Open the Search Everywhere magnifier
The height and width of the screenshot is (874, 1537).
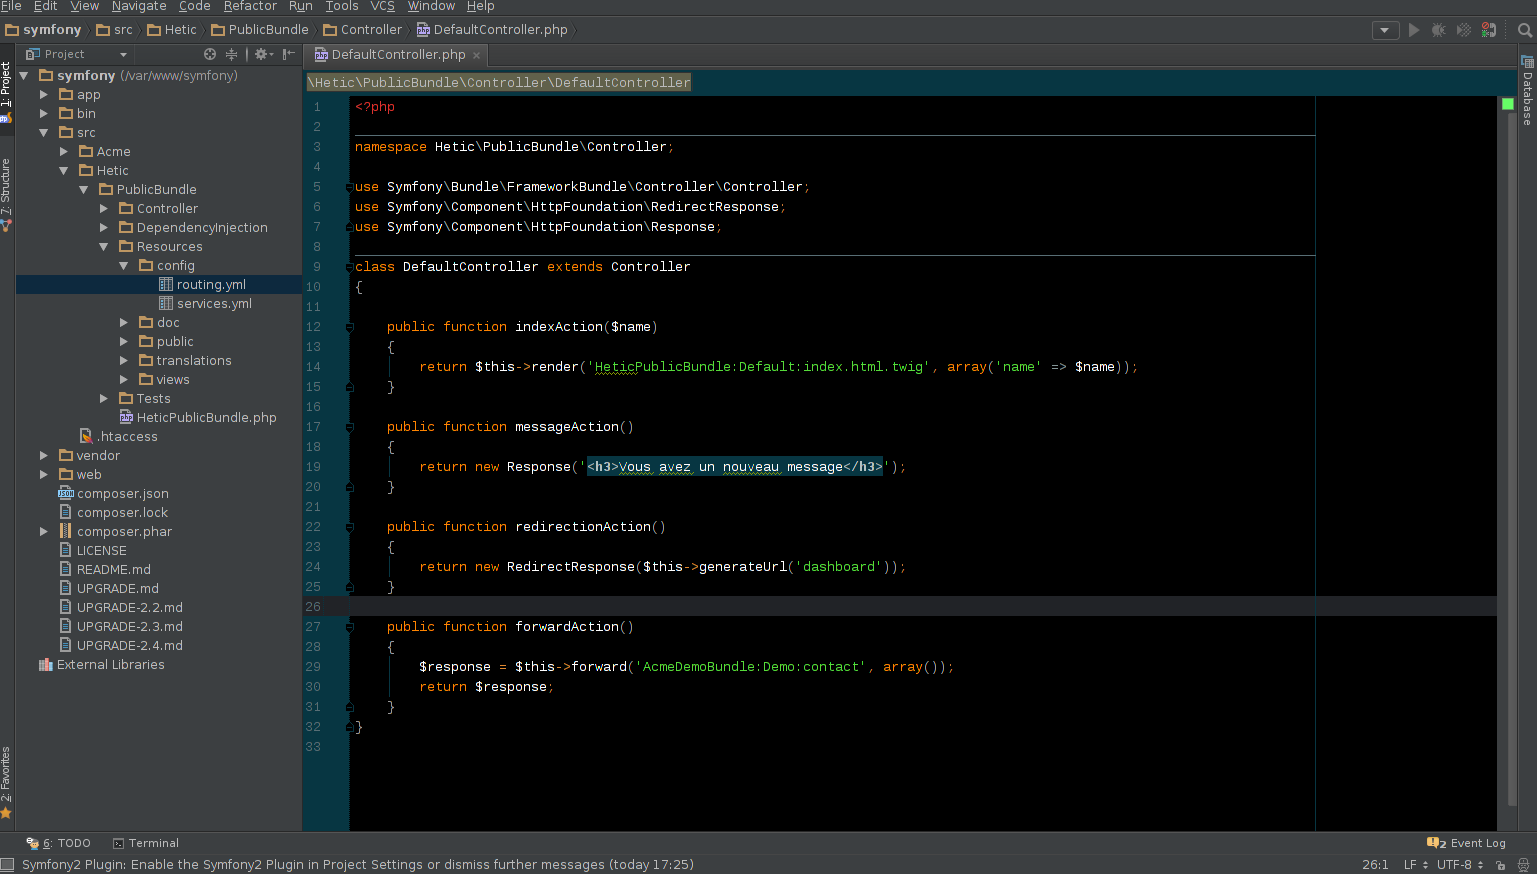tap(1525, 30)
